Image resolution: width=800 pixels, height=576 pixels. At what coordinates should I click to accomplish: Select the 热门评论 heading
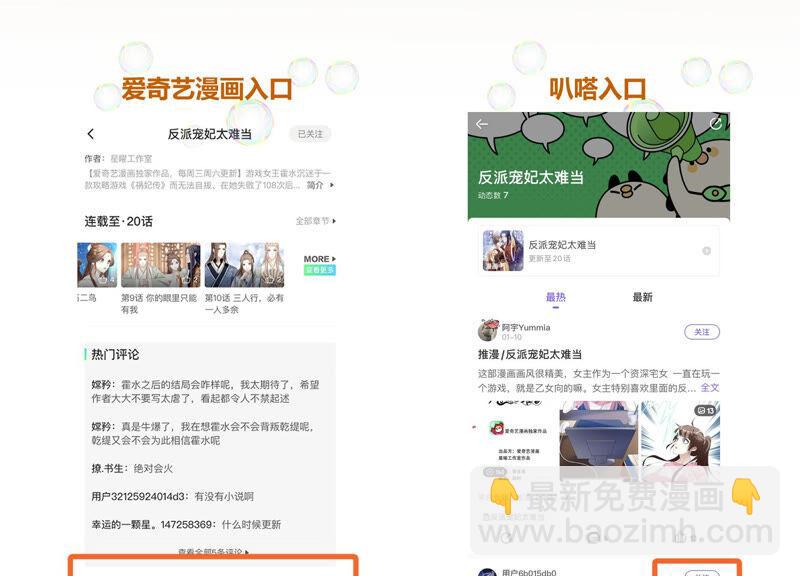click(115, 355)
